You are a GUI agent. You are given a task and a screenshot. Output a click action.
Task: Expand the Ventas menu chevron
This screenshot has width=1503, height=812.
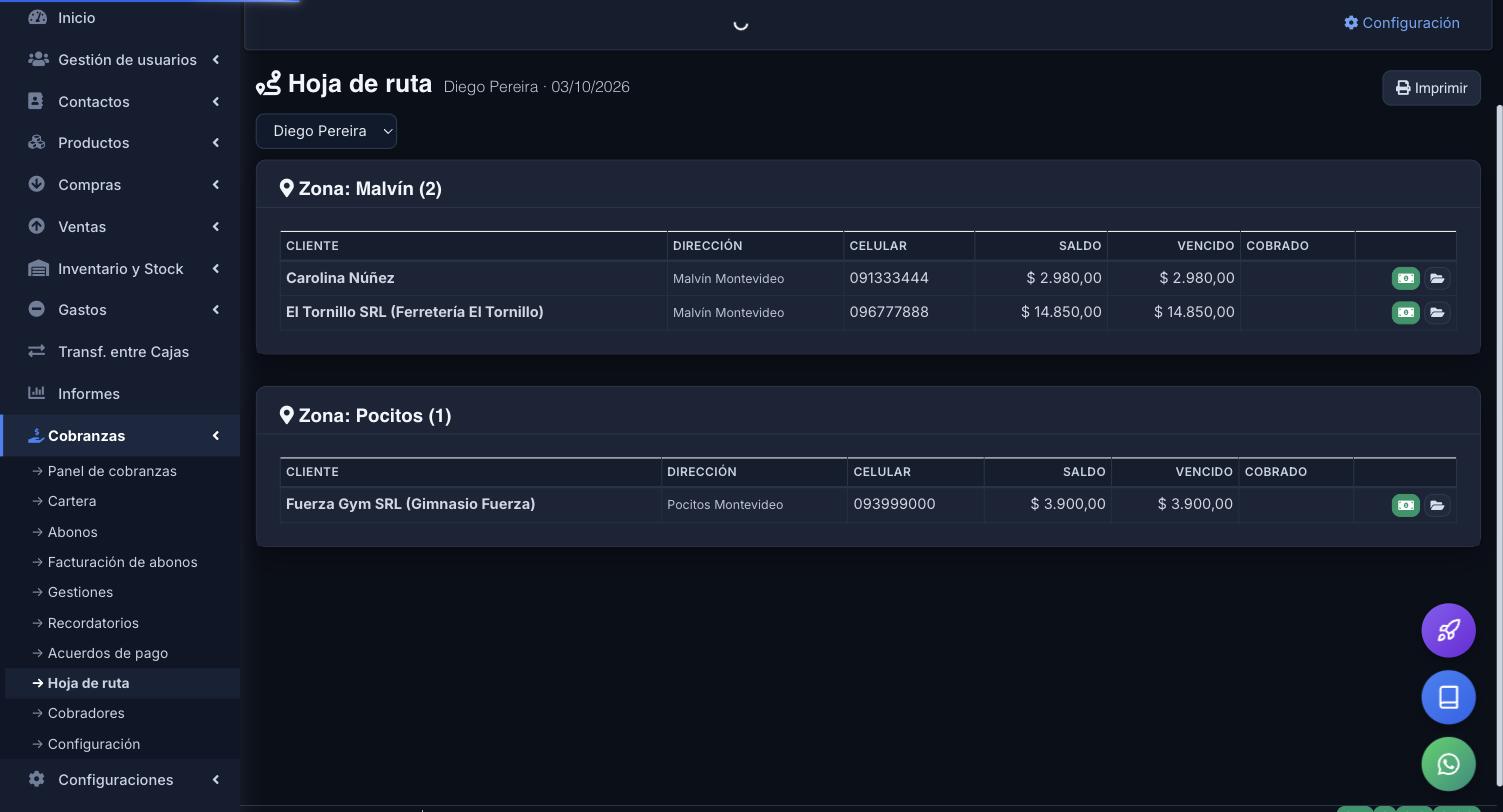tap(215, 226)
